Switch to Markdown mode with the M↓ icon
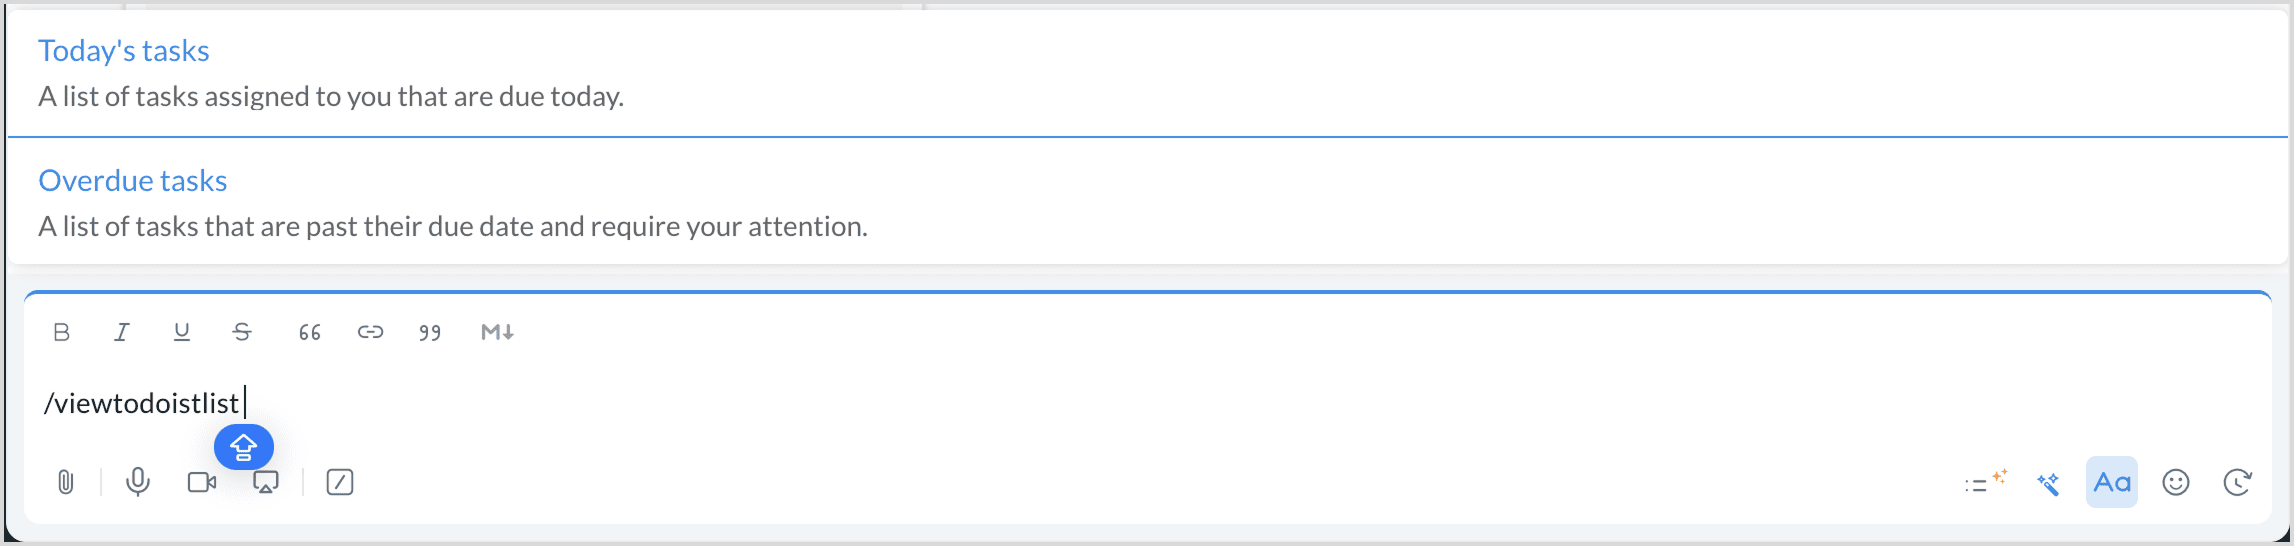The width and height of the screenshot is (2294, 546). point(497,332)
